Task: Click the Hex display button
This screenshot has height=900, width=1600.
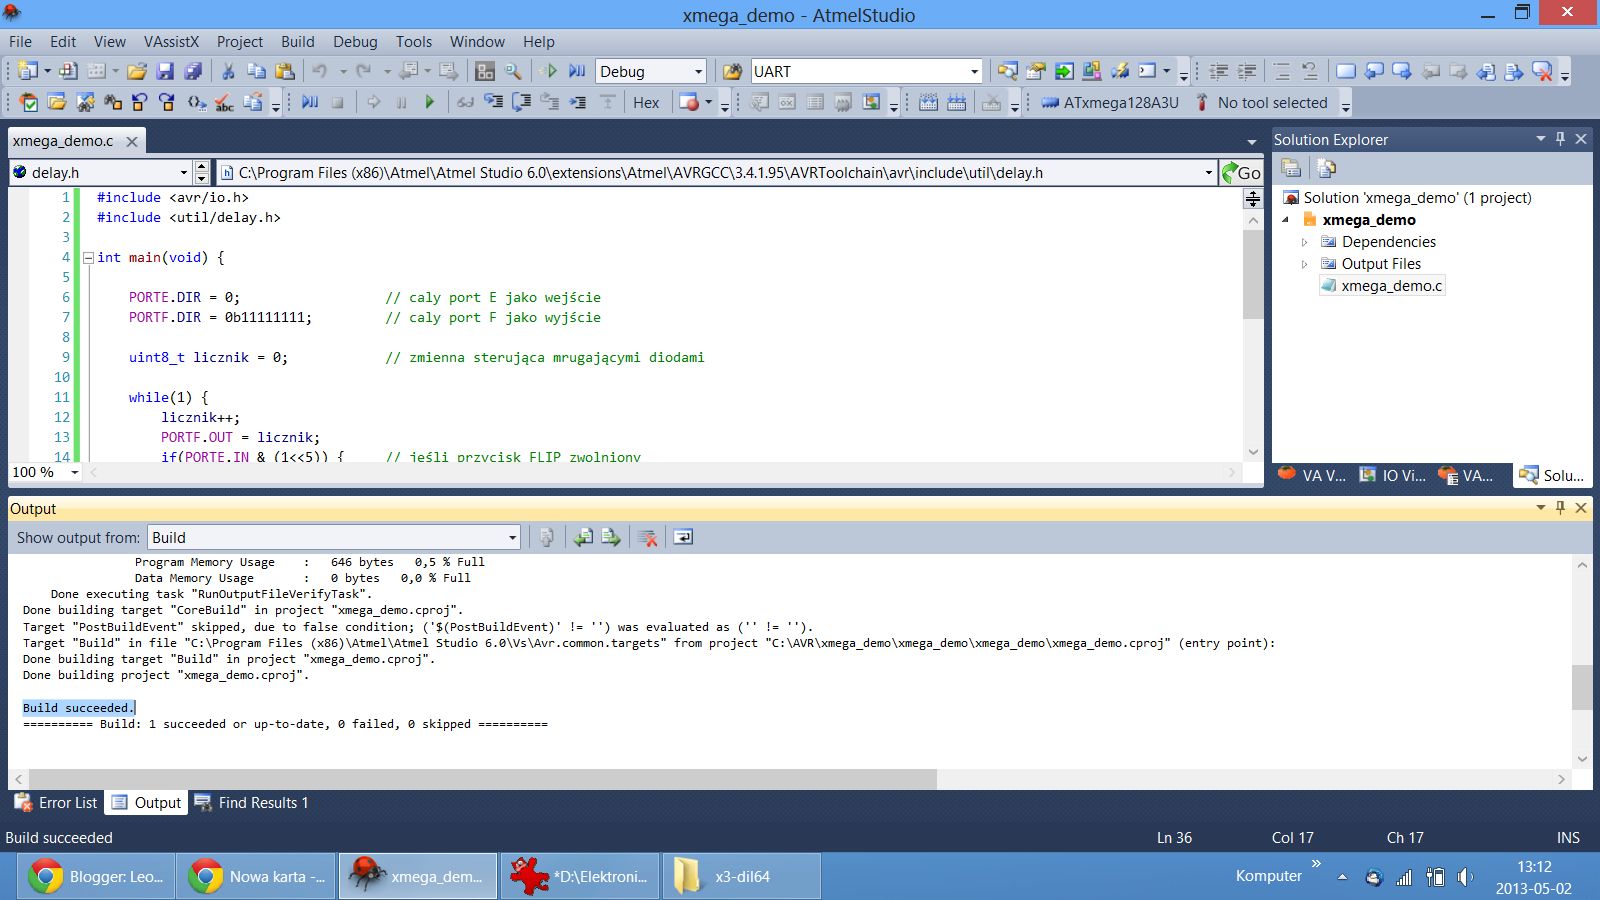Action: (646, 102)
